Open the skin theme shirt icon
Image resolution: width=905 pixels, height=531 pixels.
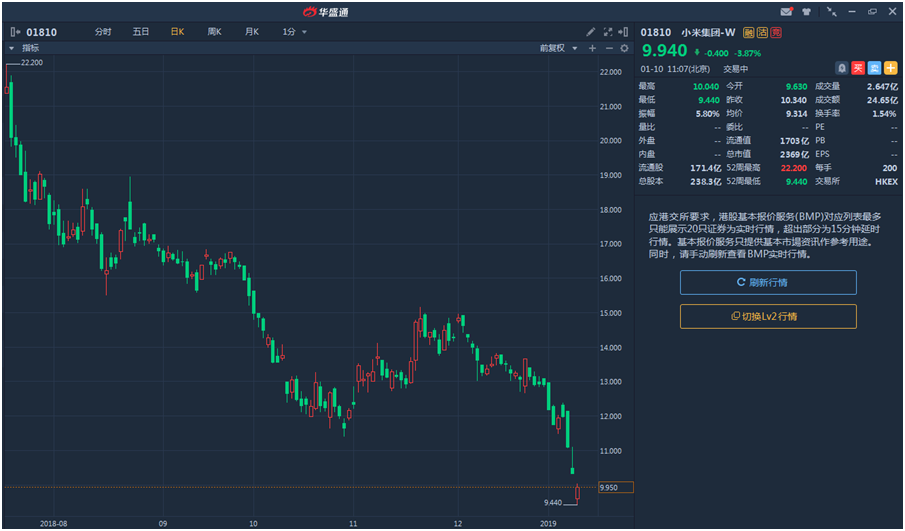(x=807, y=12)
